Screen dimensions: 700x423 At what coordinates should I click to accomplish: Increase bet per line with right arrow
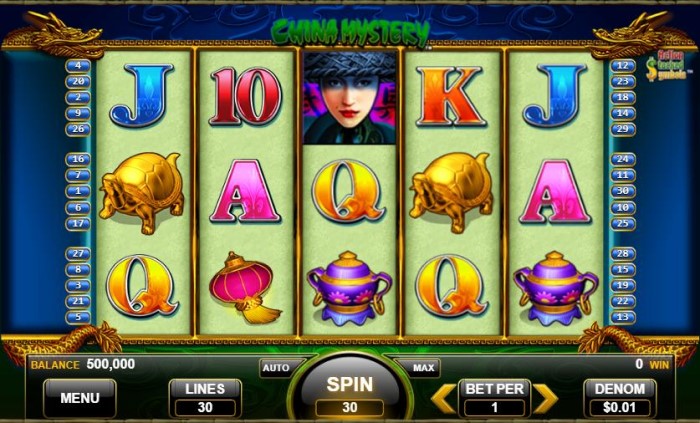tap(546, 398)
